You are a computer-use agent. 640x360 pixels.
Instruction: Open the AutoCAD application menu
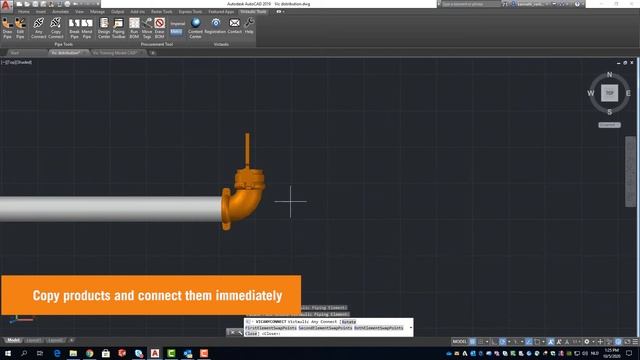click(x=6, y=5)
